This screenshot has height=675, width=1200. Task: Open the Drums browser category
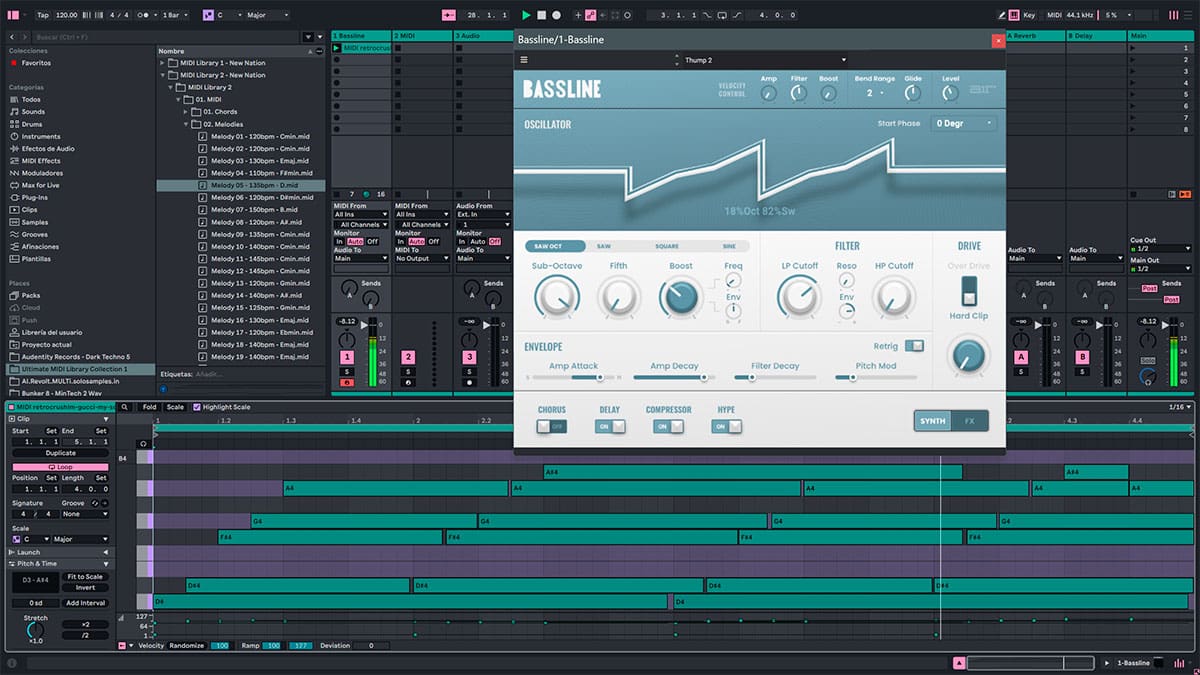click(32, 124)
